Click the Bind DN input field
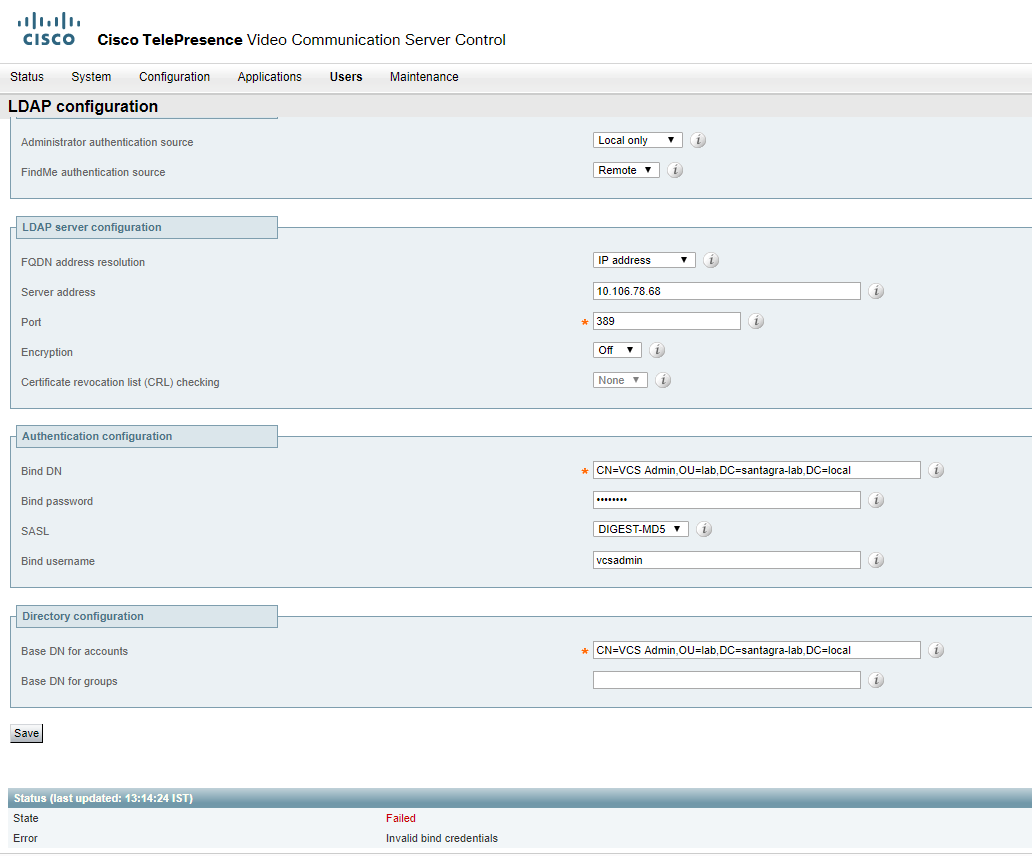This screenshot has height=856, width=1032. coord(757,470)
